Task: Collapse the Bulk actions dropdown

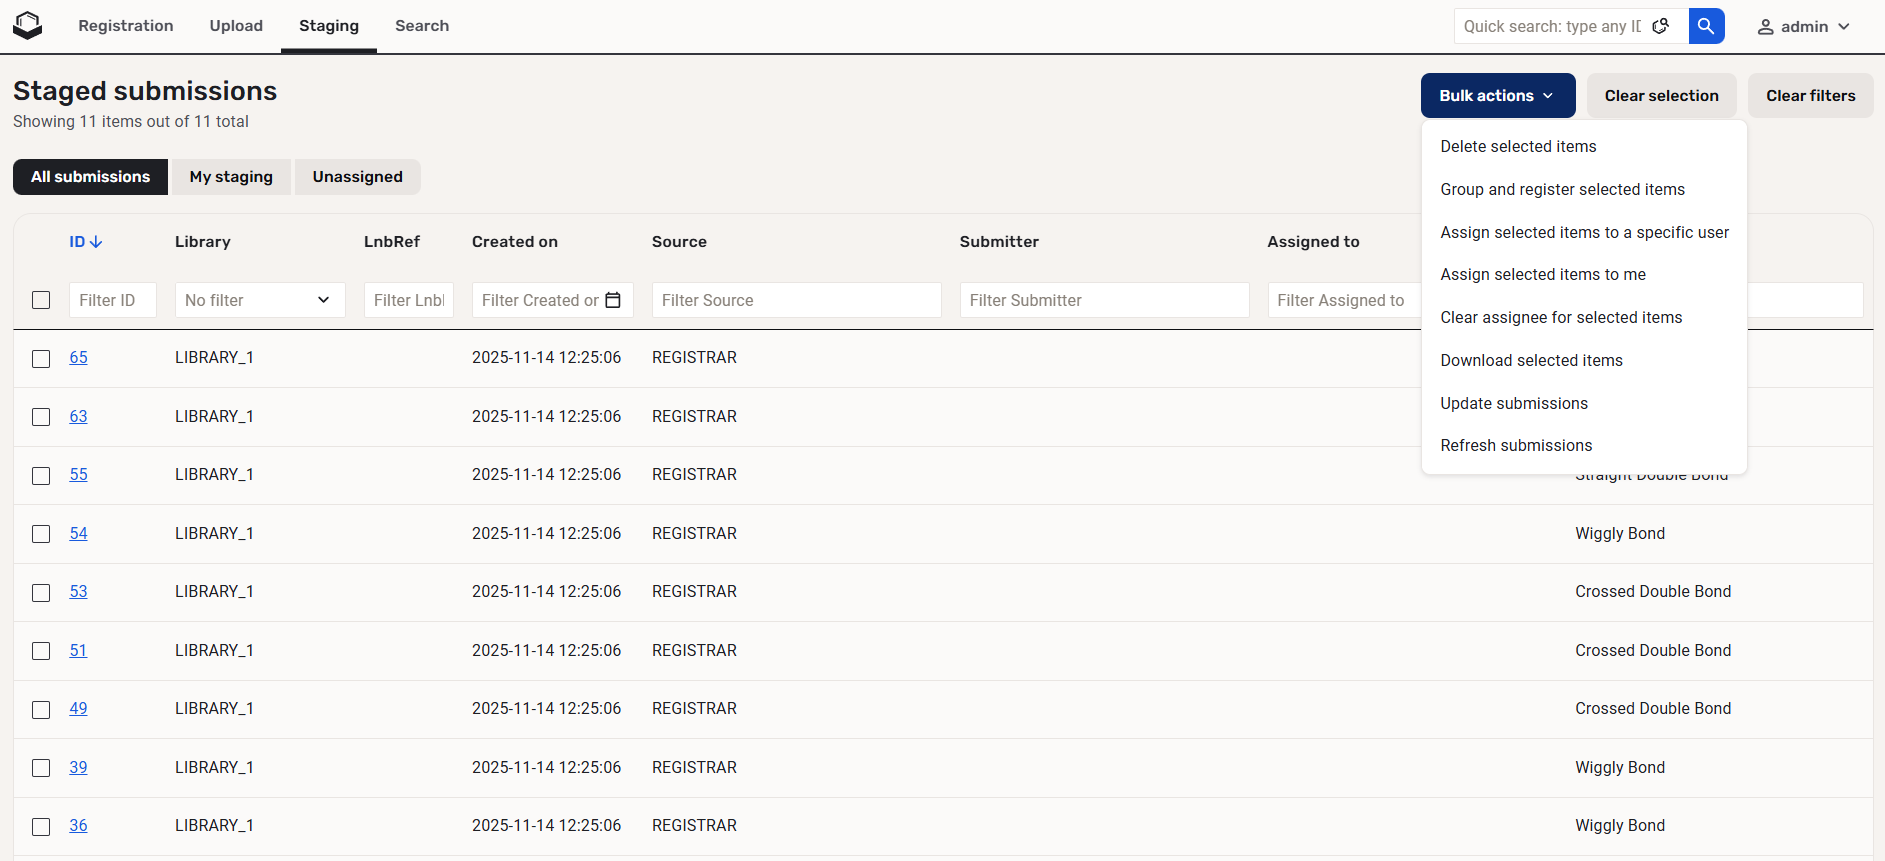Action: pyautogui.click(x=1497, y=96)
